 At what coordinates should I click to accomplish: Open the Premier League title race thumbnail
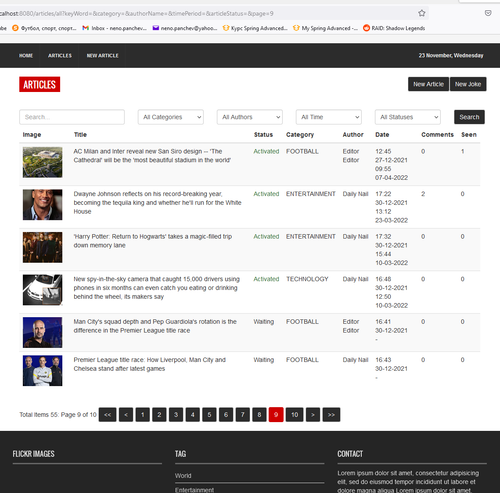click(42, 371)
